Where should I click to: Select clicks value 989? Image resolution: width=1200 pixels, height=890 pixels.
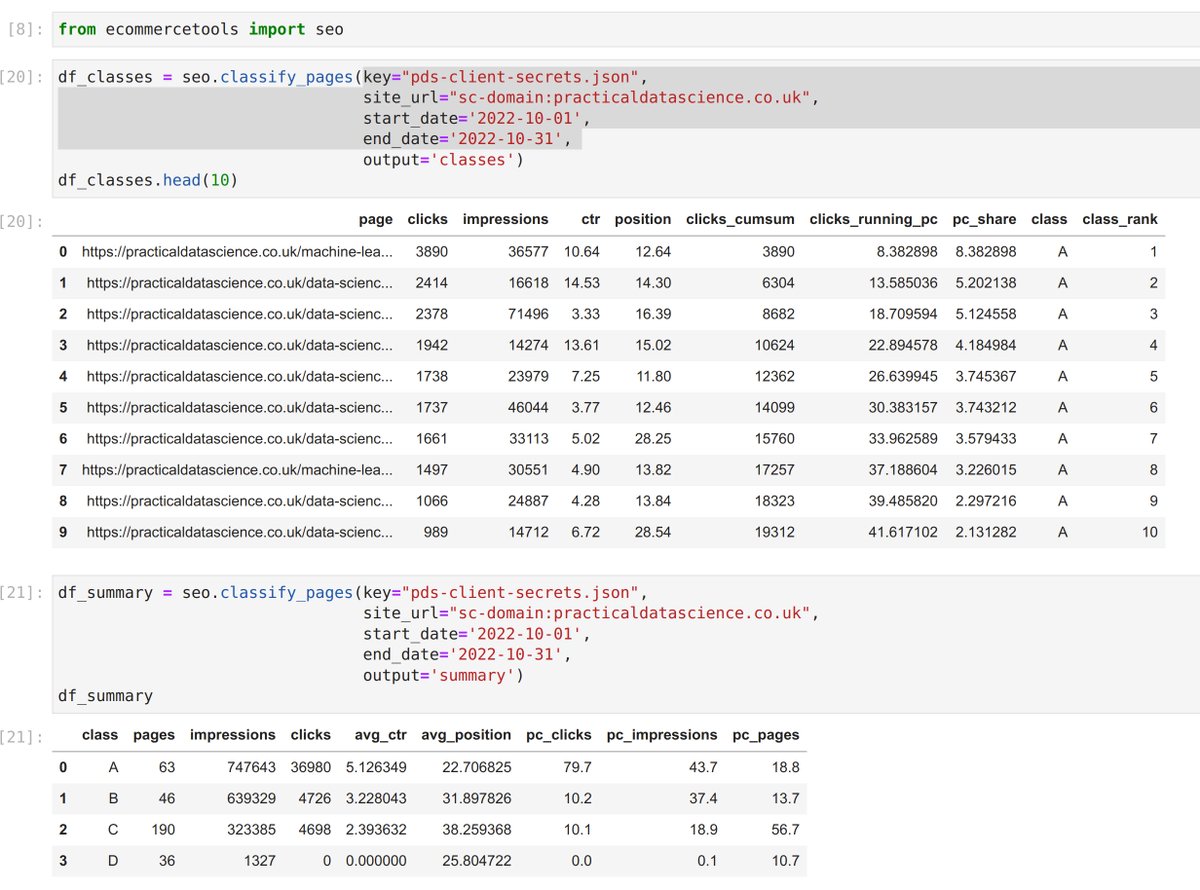(435, 531)
